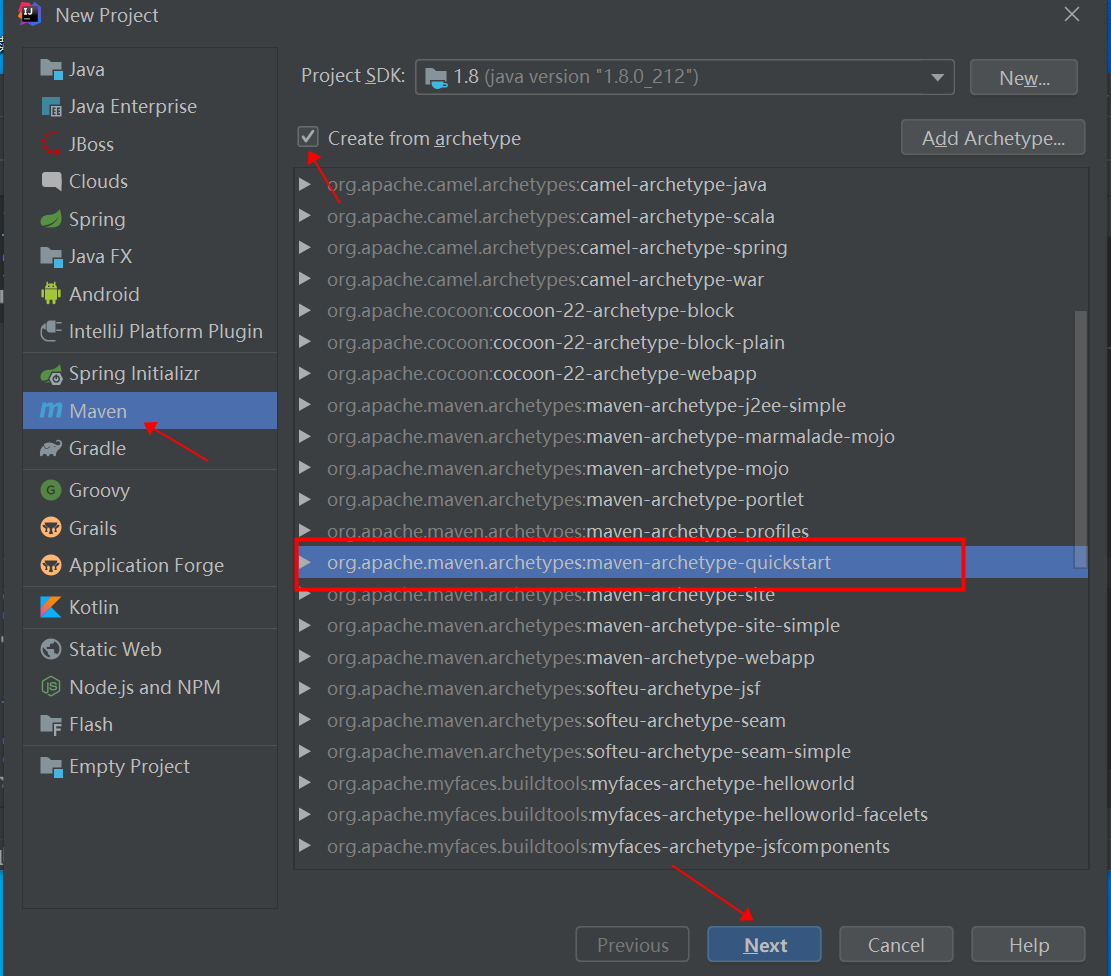Choose the JBoss icon in sidebar
The width and height of the screenshot is (1111, 976).
(x=51, y=144)
